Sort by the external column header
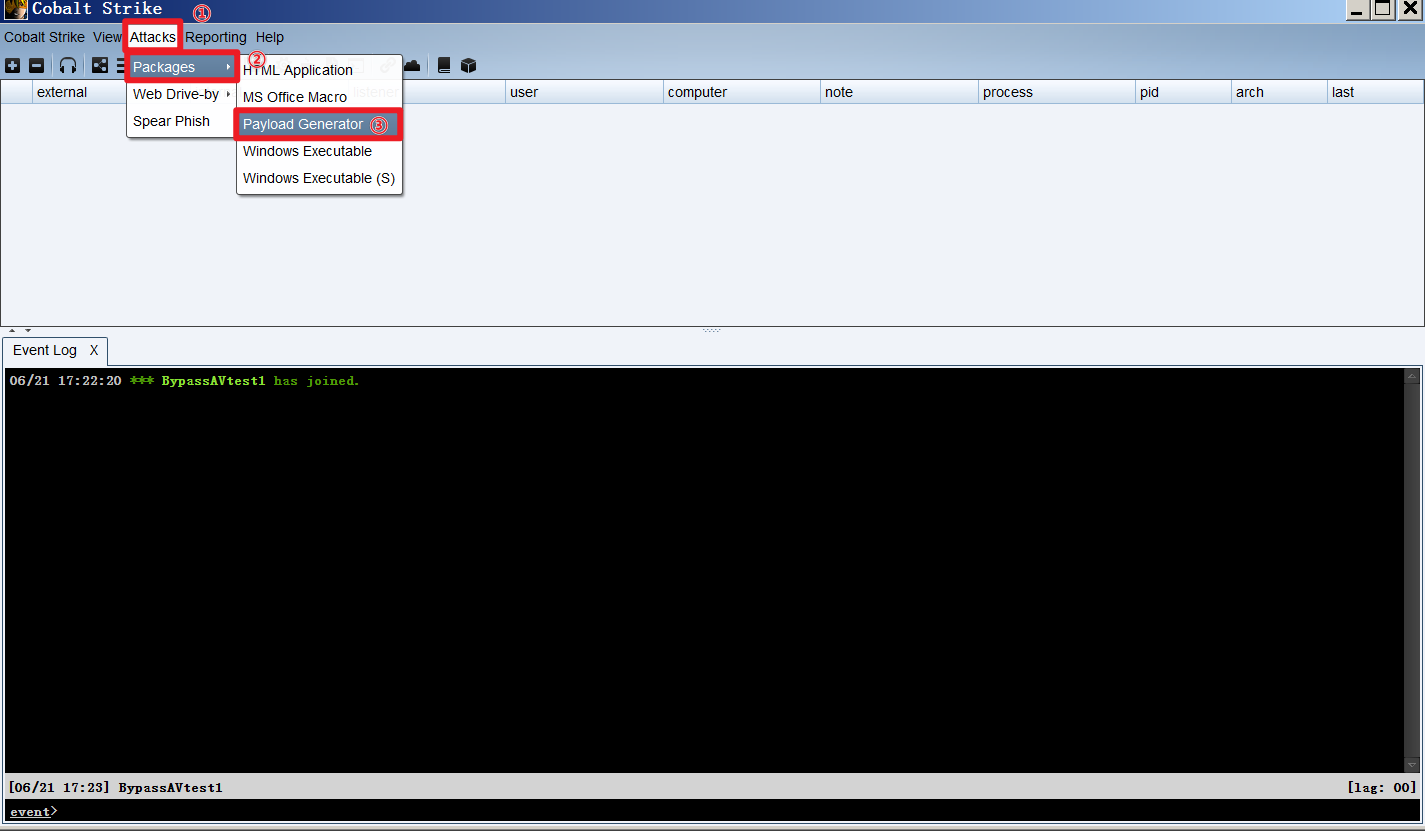 point(79,92)
